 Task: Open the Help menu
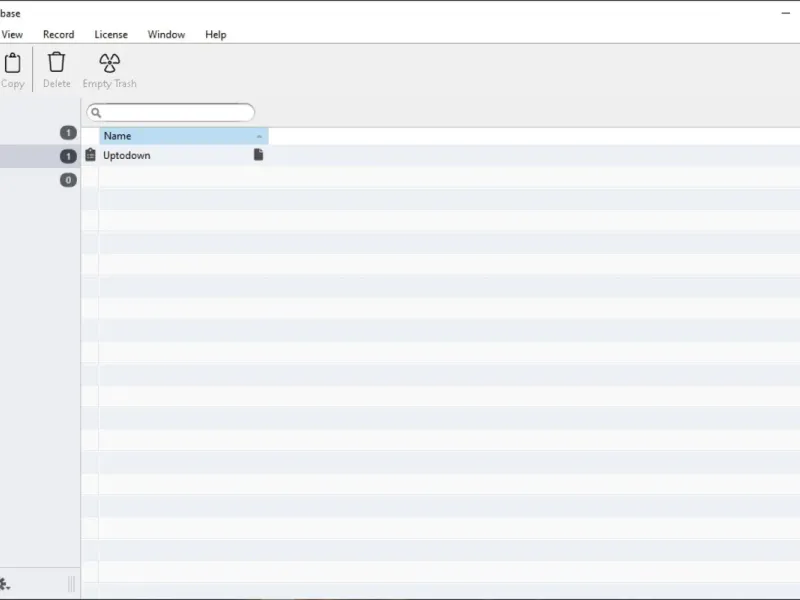click(216, 35)
